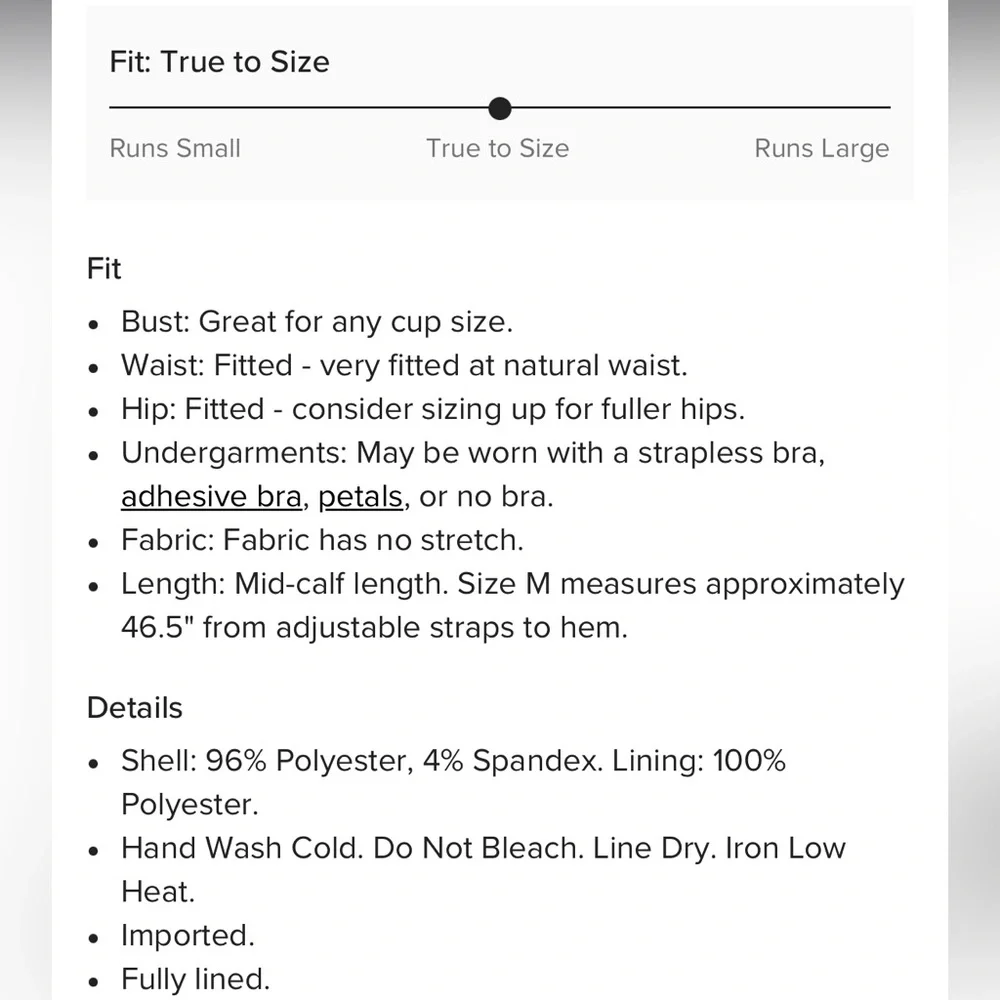Click the Imported bullet item

click(188, 936)
